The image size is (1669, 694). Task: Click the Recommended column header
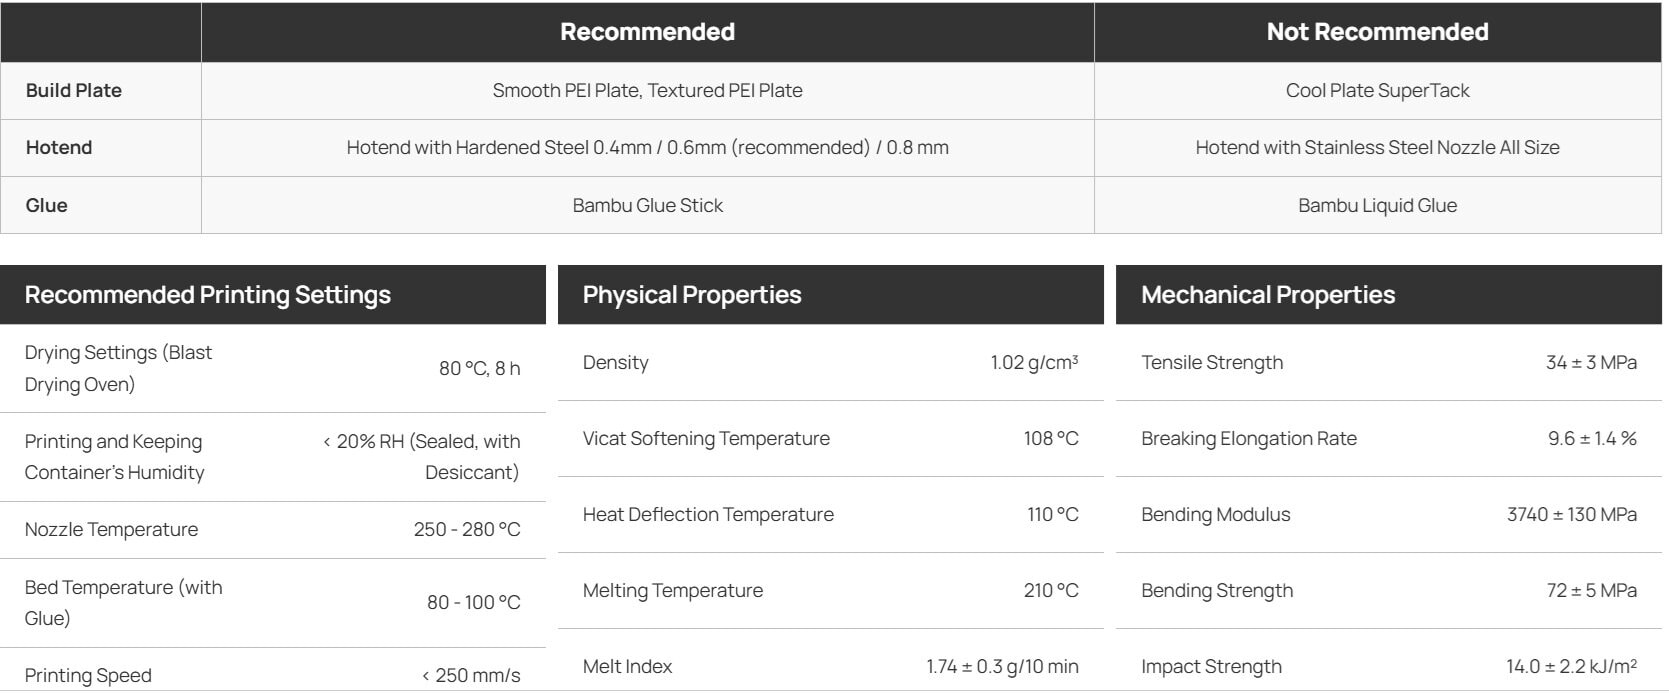click(647, 32)
